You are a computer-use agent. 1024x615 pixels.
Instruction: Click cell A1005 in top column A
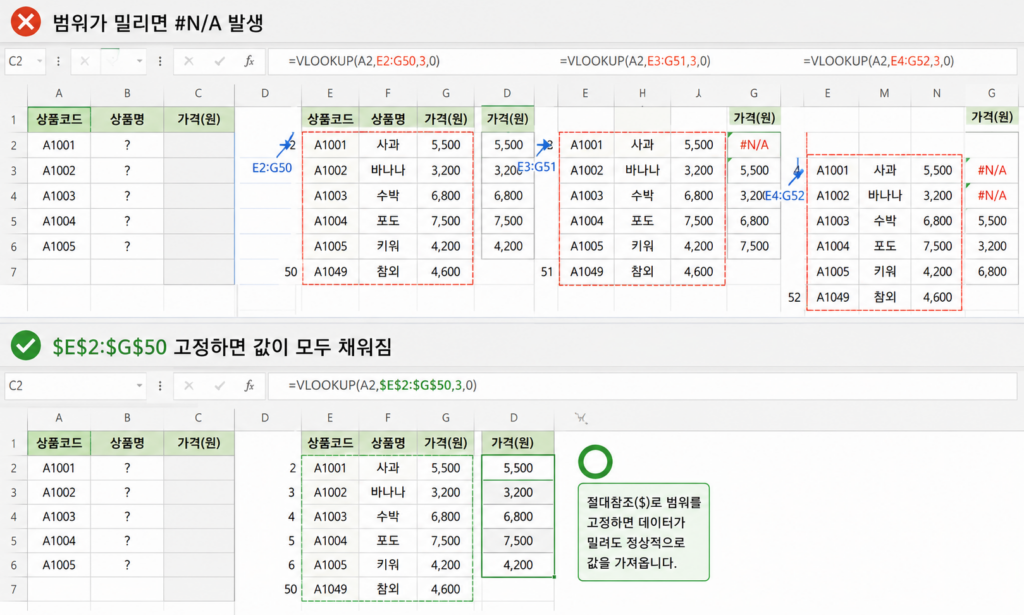(x=59, y=247)
